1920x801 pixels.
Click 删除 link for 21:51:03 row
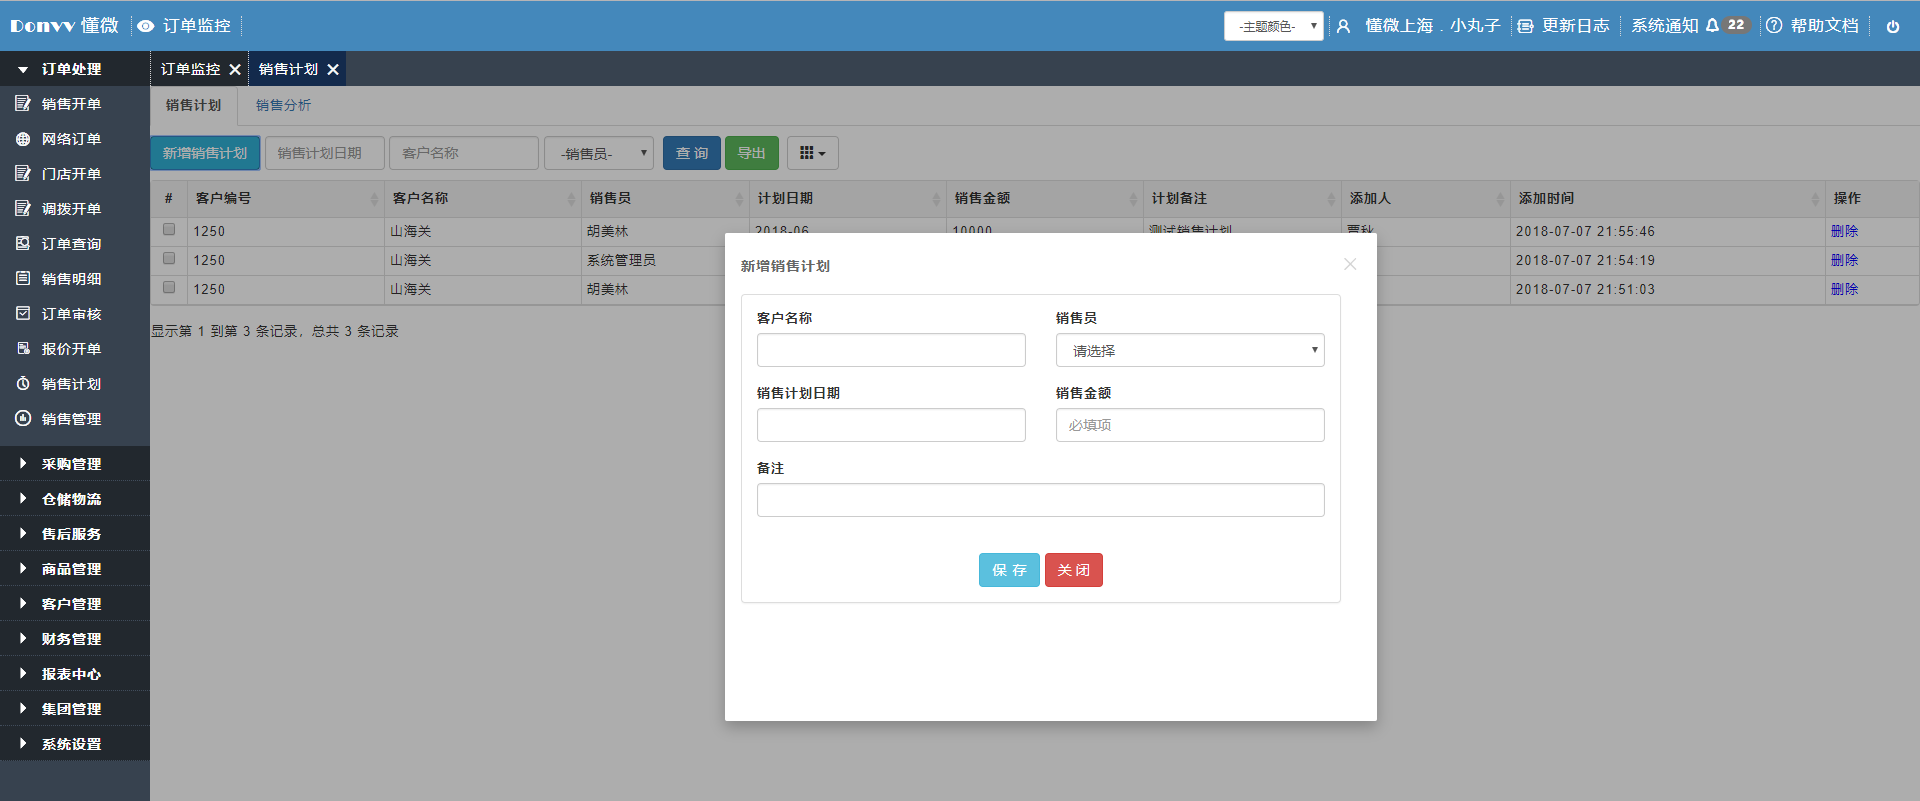tap(1844, 289)
